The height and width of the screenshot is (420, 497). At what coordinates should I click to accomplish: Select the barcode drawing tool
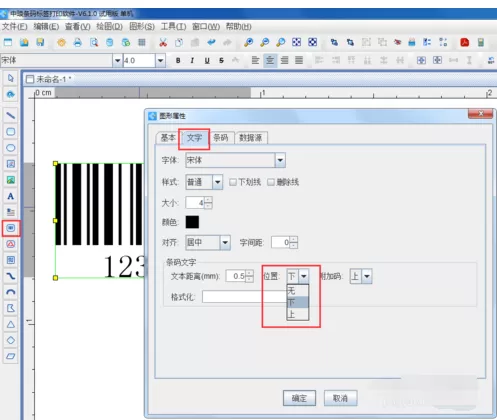click(11, 228)
